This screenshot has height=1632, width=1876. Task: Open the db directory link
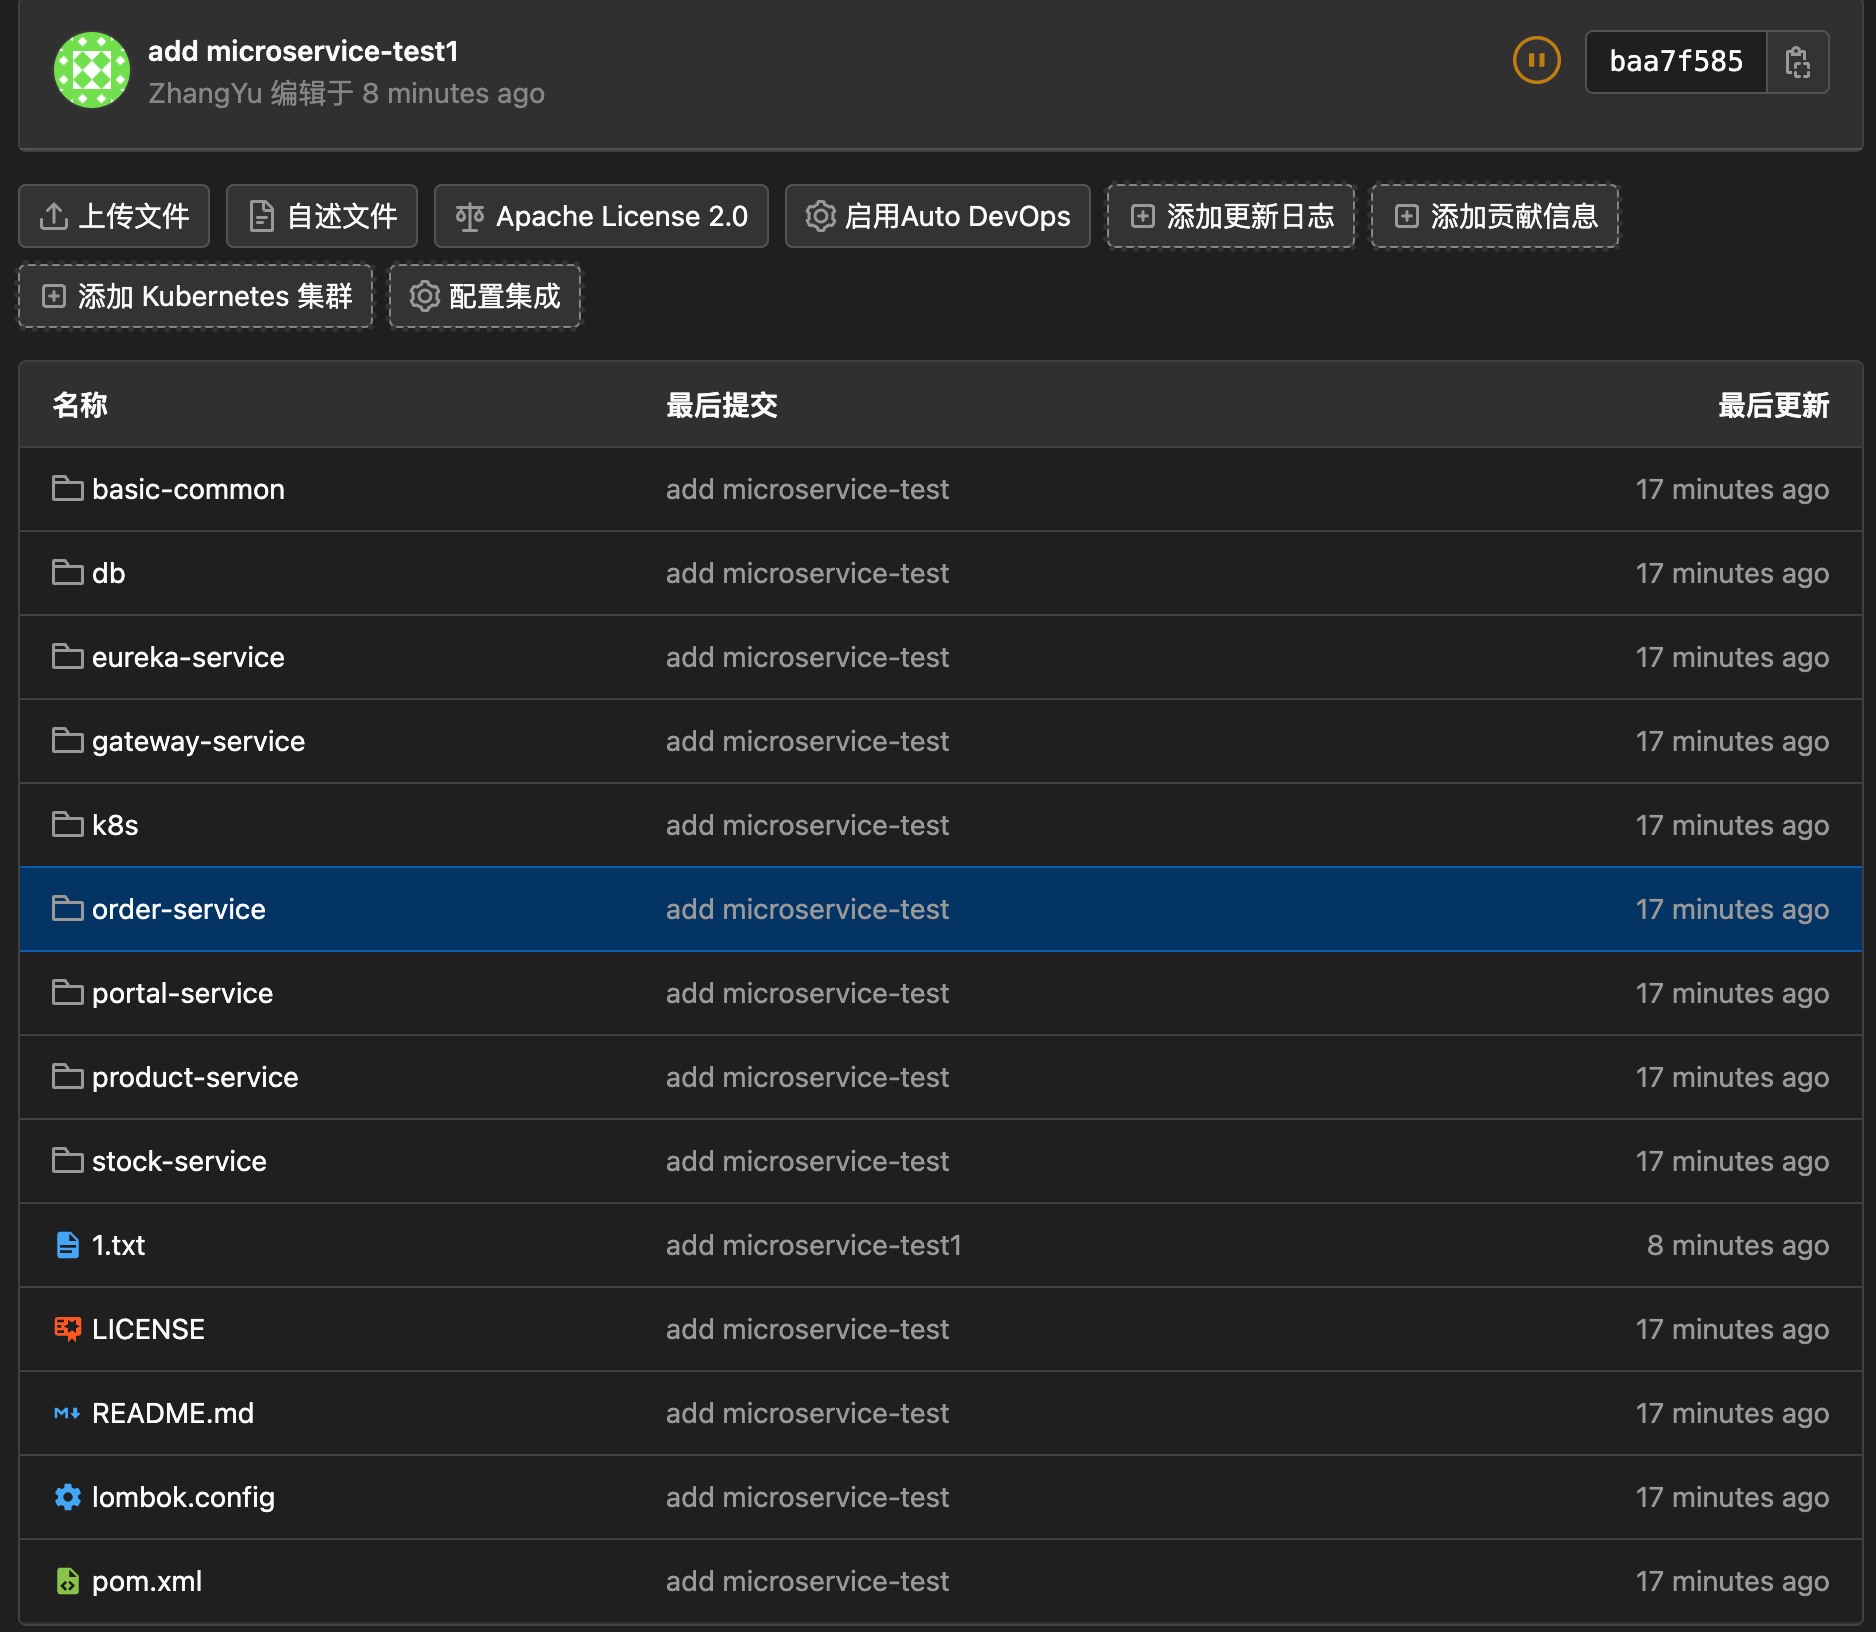[108, 573]
